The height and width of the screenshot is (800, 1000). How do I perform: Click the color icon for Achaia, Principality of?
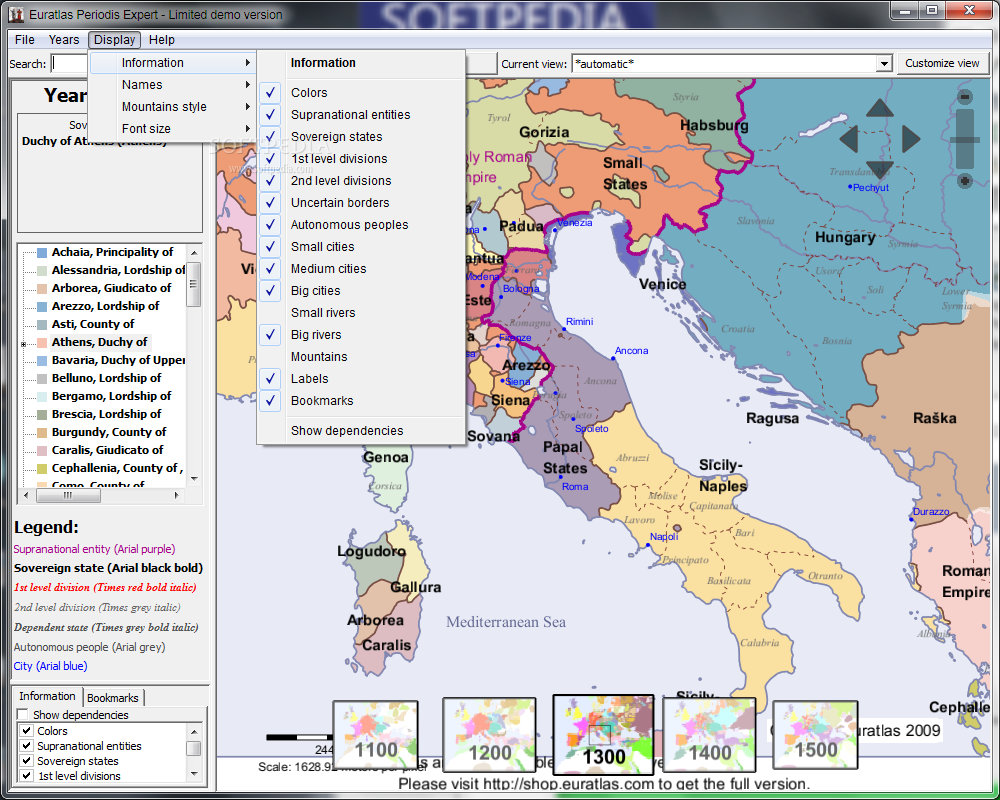[42, 253]
